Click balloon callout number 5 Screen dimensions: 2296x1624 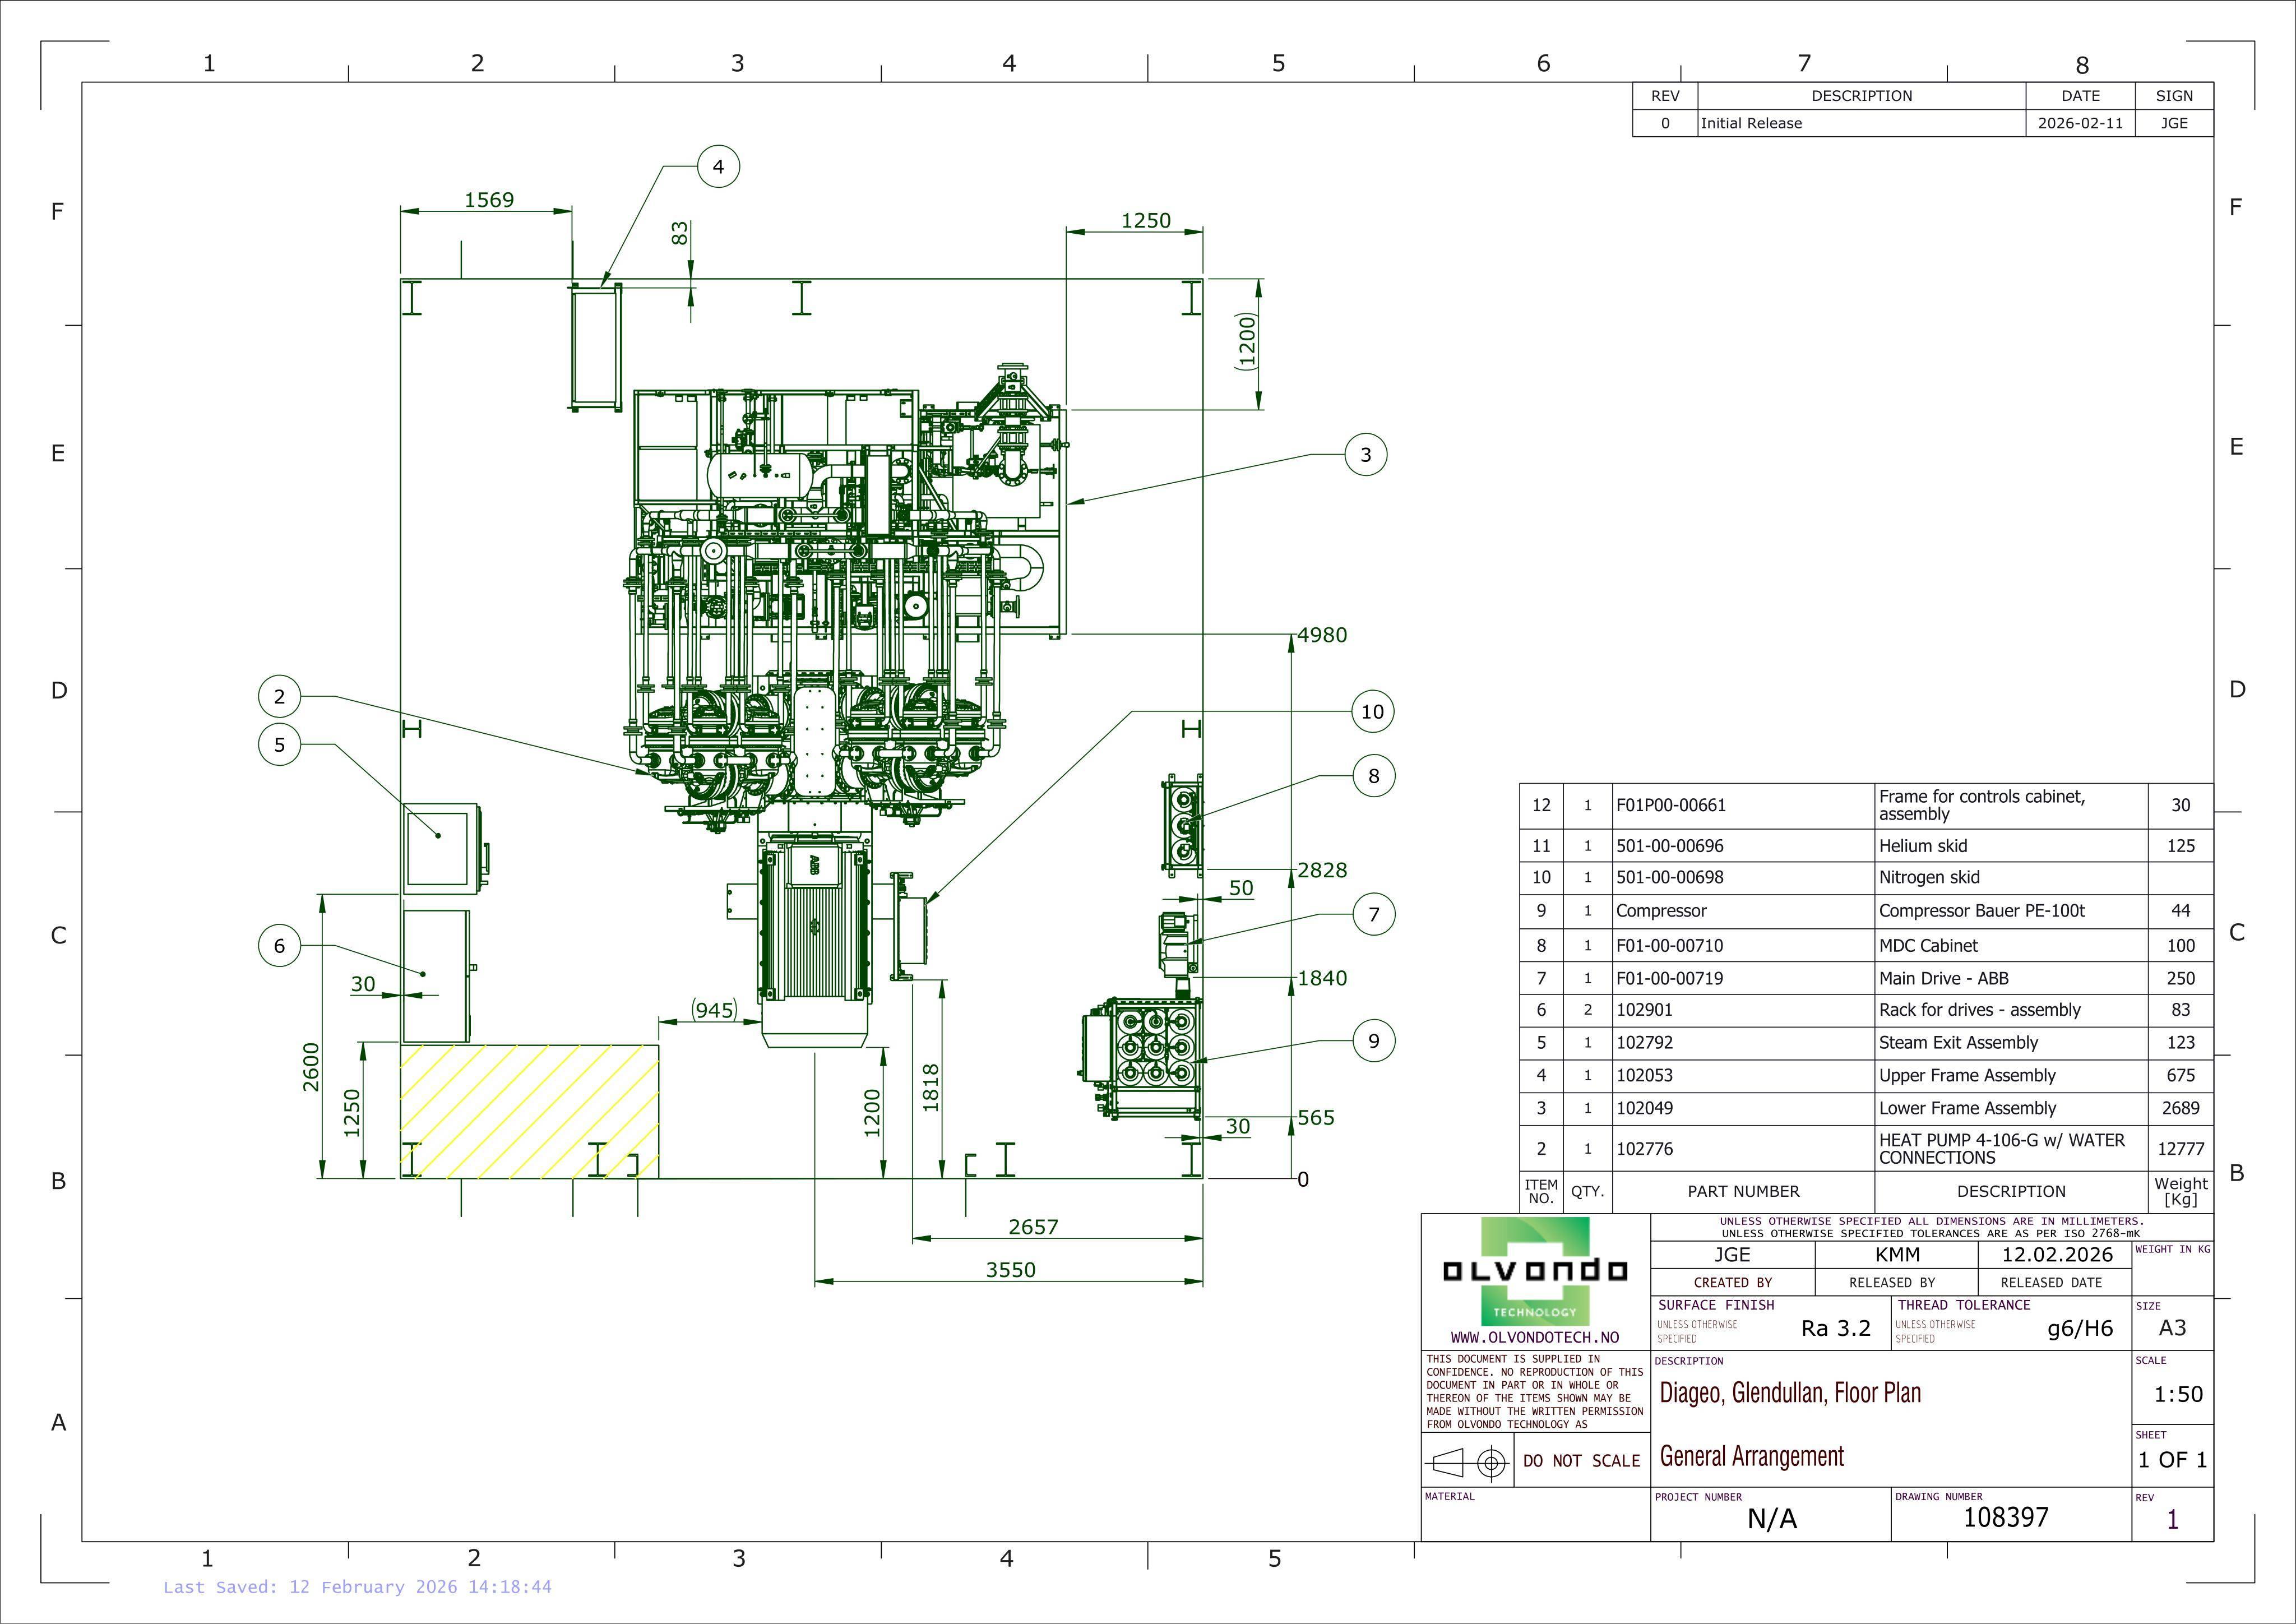click(279, 745)
